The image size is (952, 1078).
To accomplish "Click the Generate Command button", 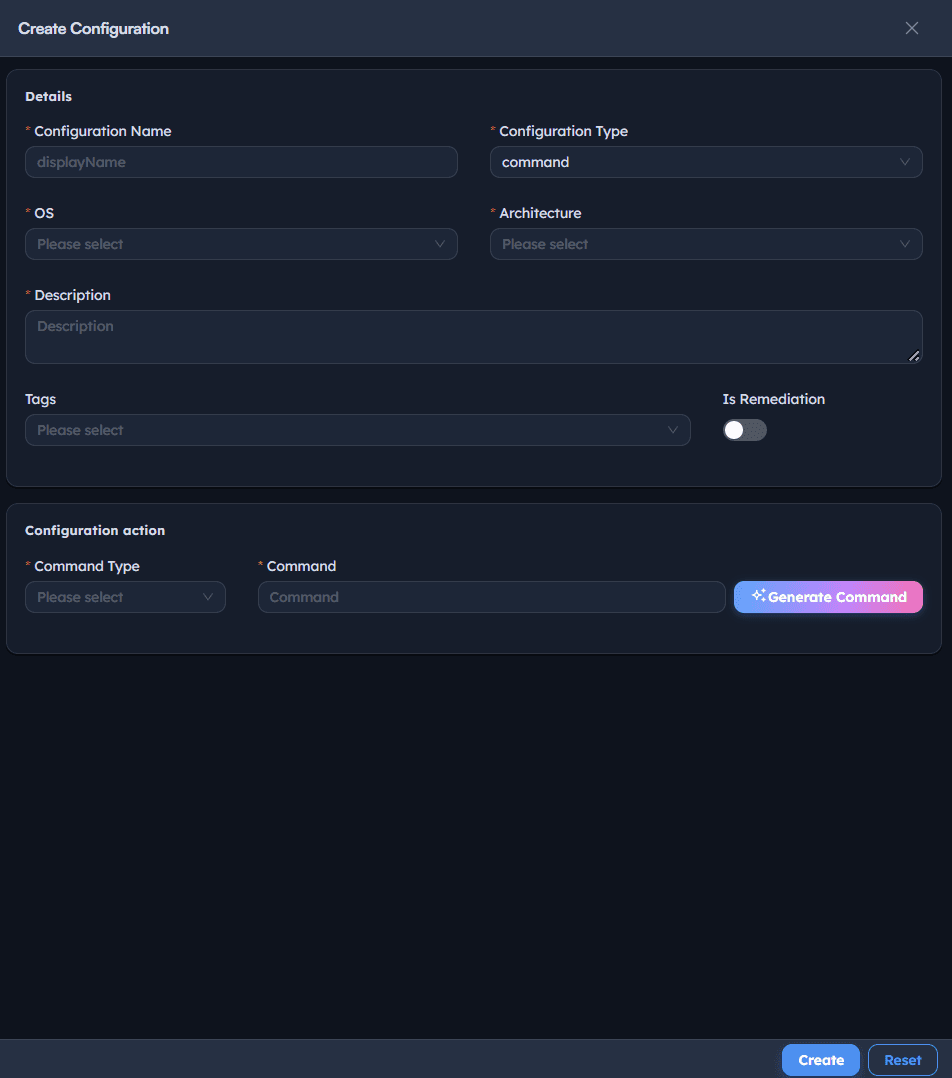I will (x=828, y=597).
